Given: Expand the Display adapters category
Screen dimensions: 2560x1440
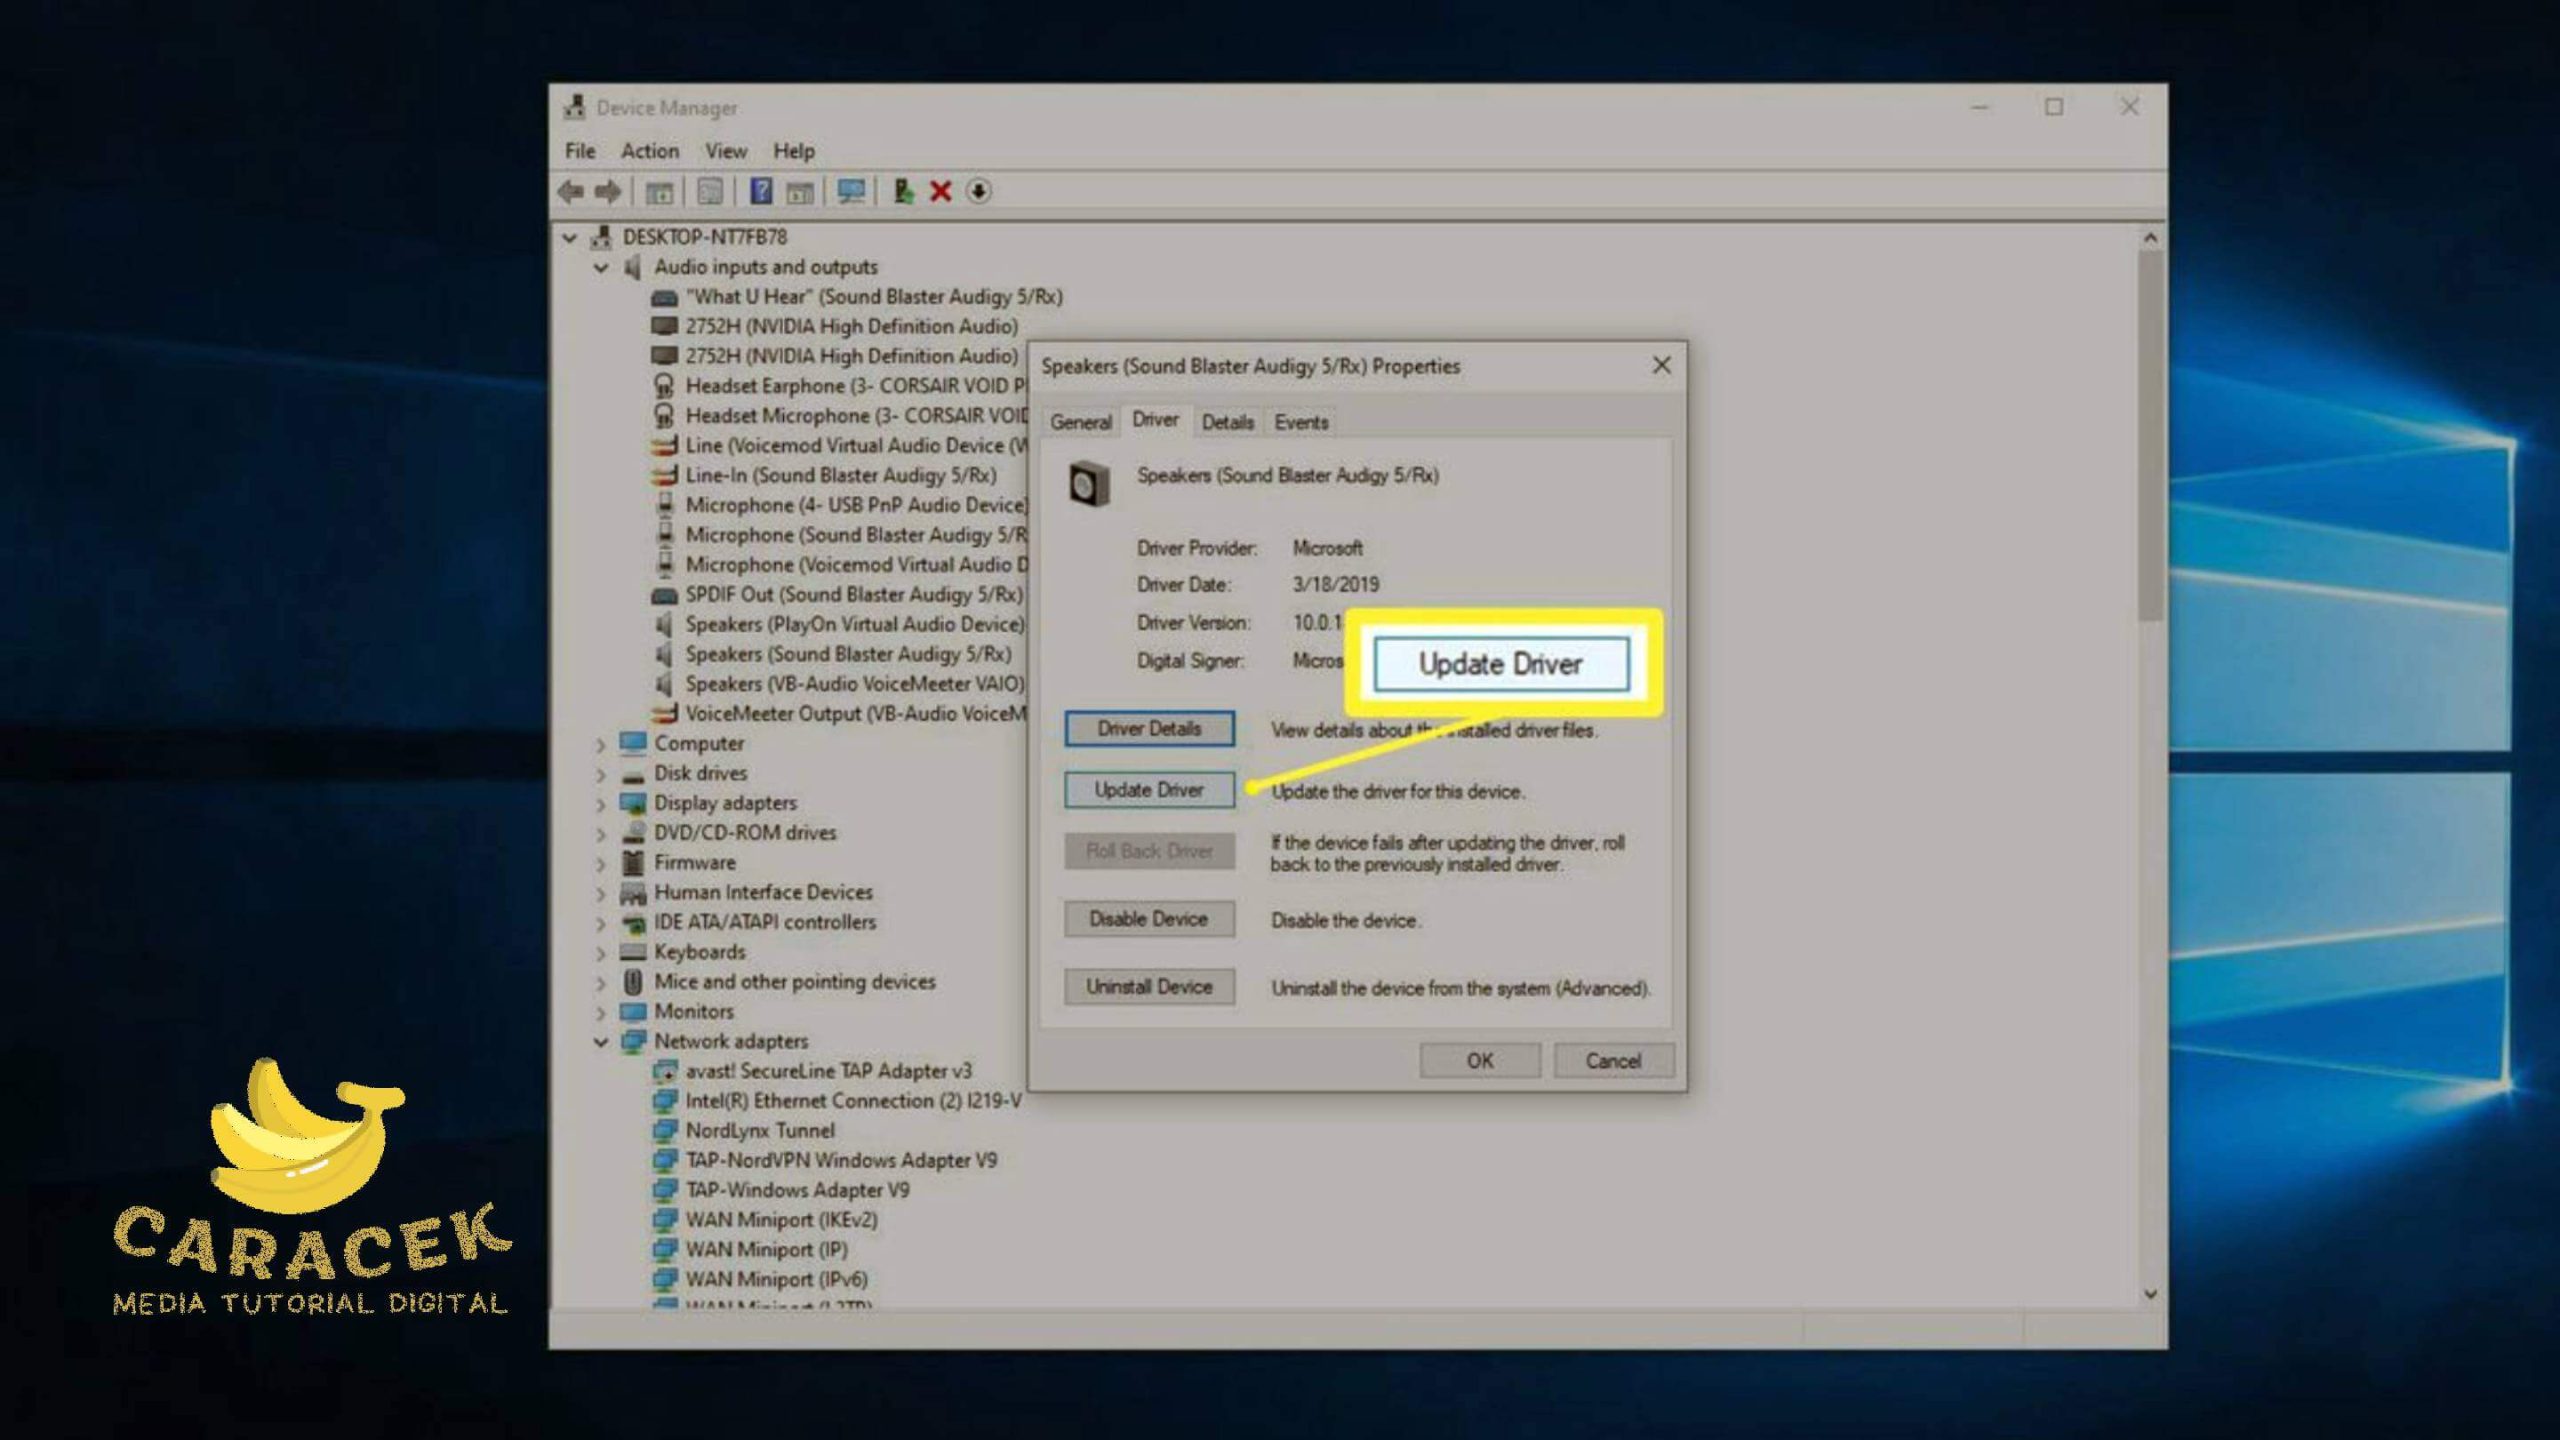Looking at the screenshot, I should [601, 804].
